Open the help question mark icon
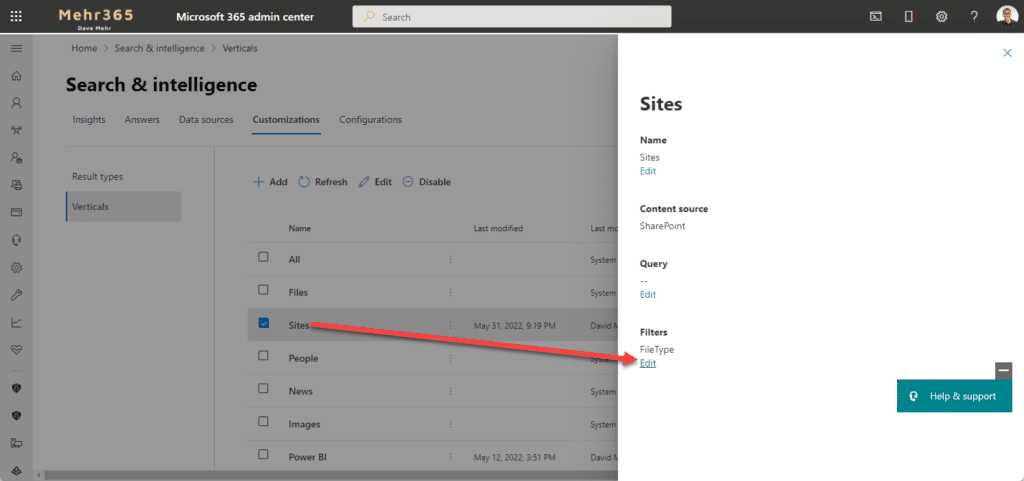 (x=974, y=17)
